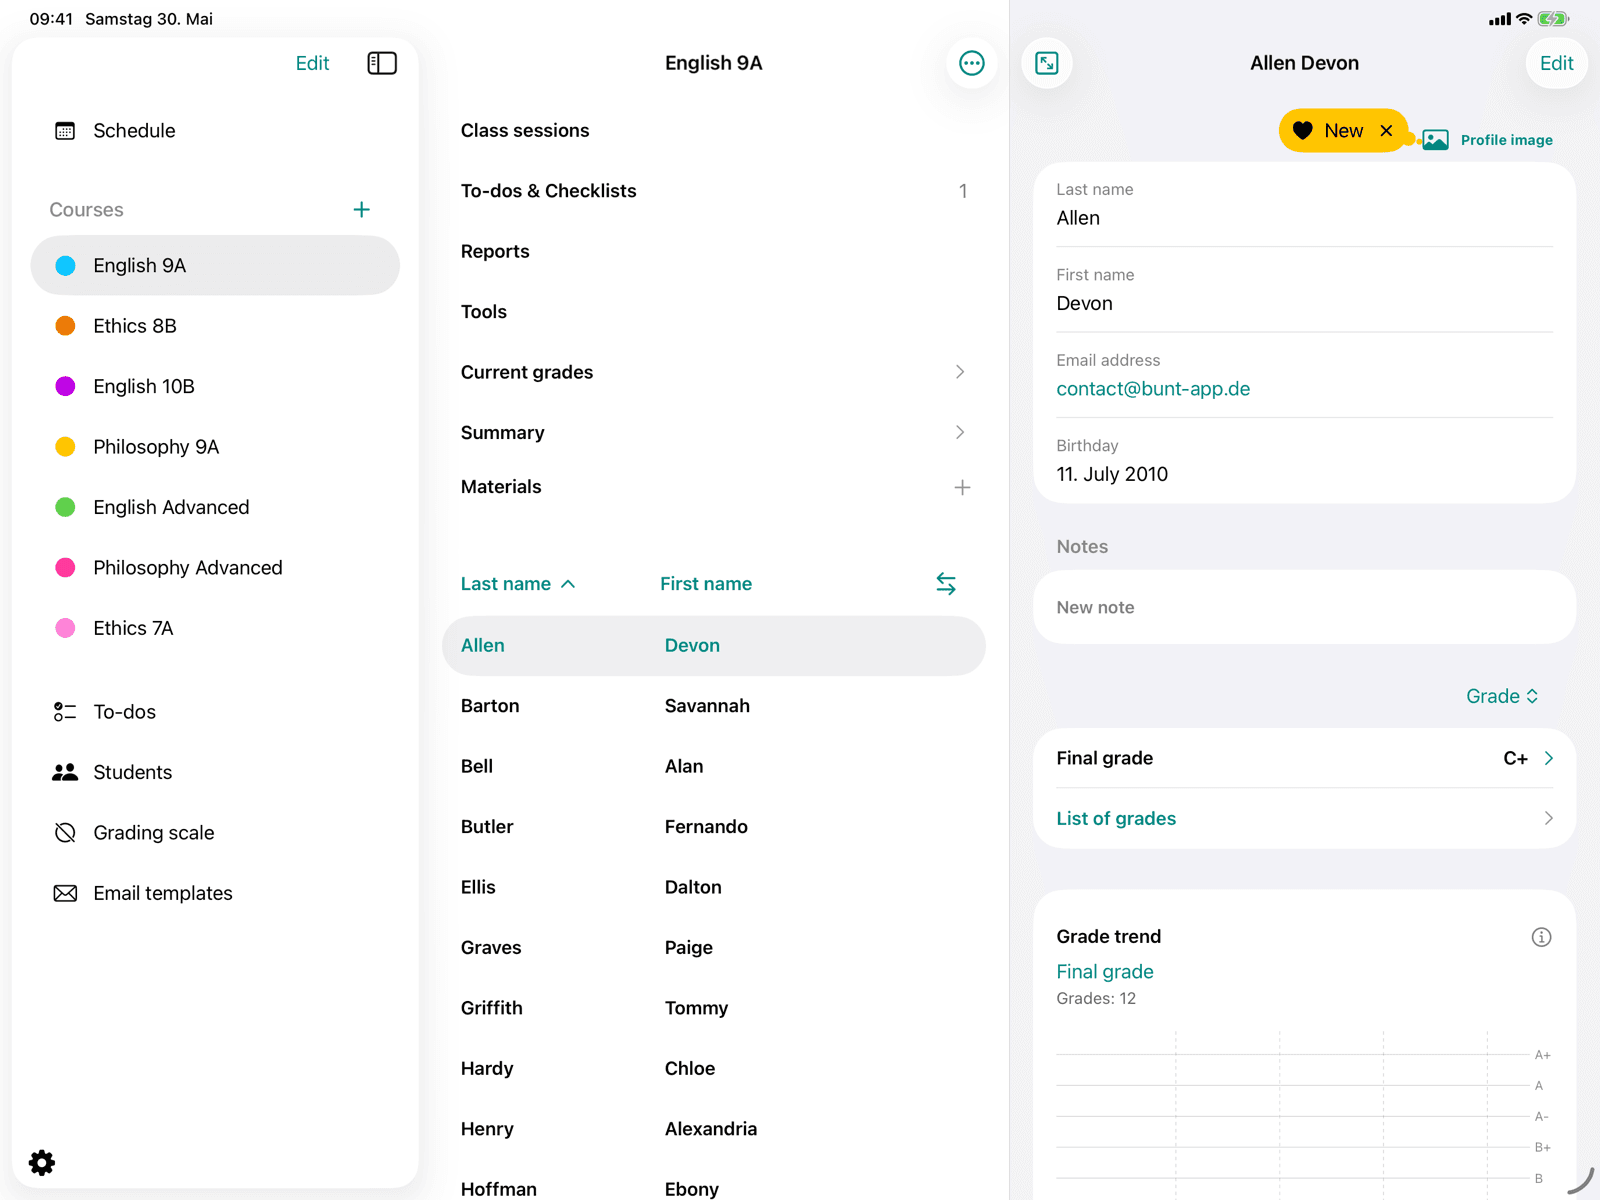The width and height of the screenshot is (1600, 1200).
Task: Select student Hardy Chloe
Action: 714,1068
